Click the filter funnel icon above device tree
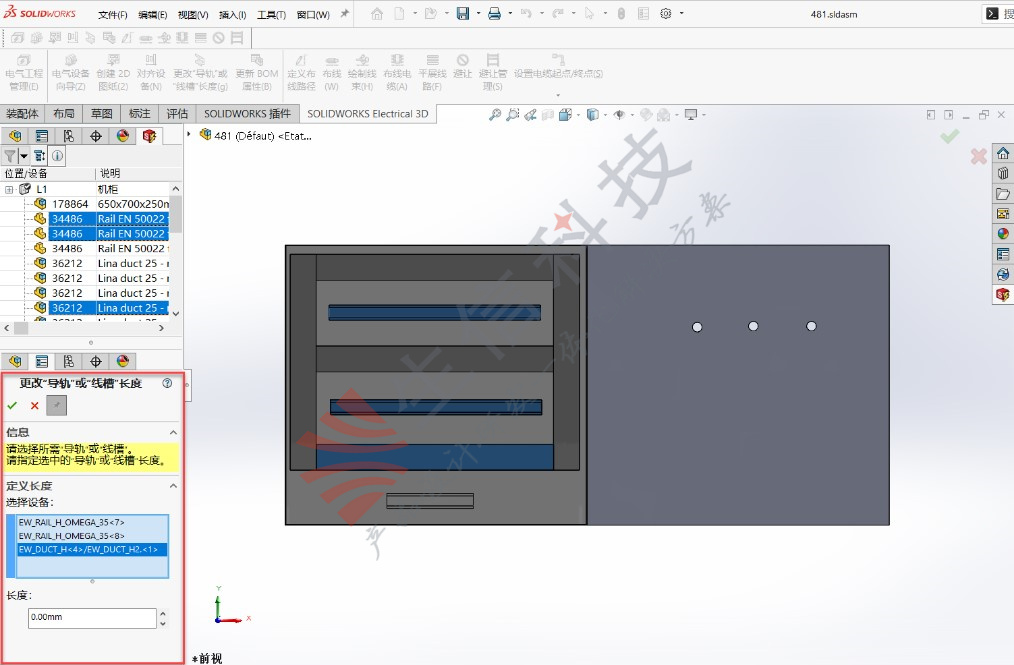The image size is (1014, 665). click(10, 156)
